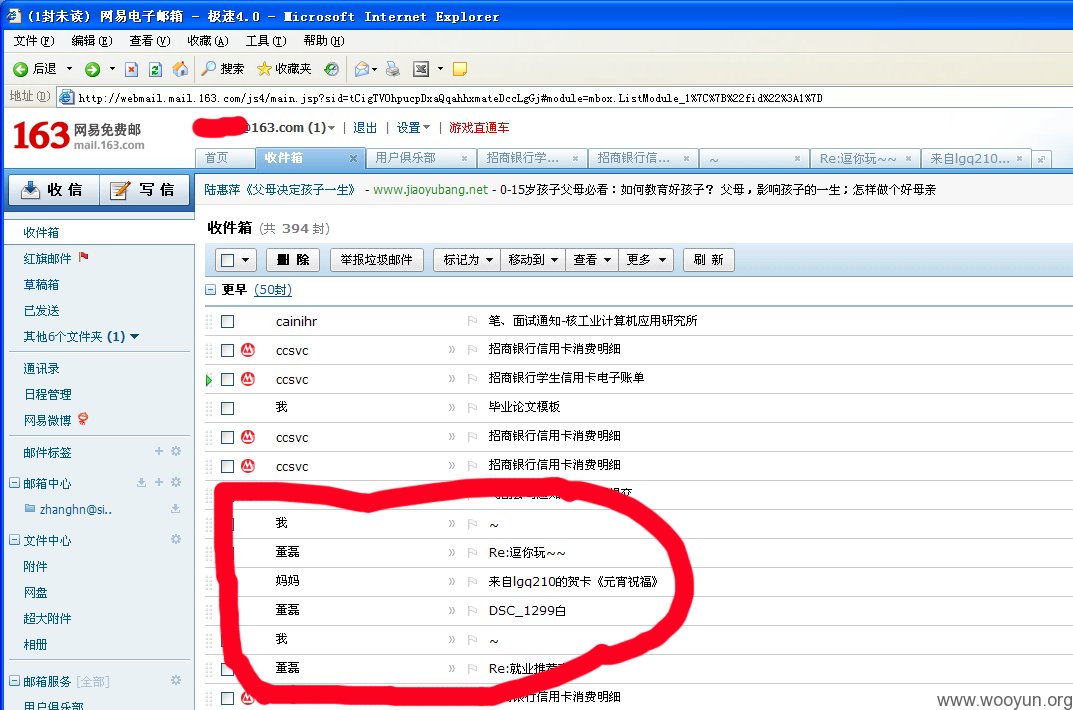Image resolution: width=1073 pixels, height=710 pixels.
Task: Tick the select-all checkbox in mail toolbar
Action: pos(228,261)
